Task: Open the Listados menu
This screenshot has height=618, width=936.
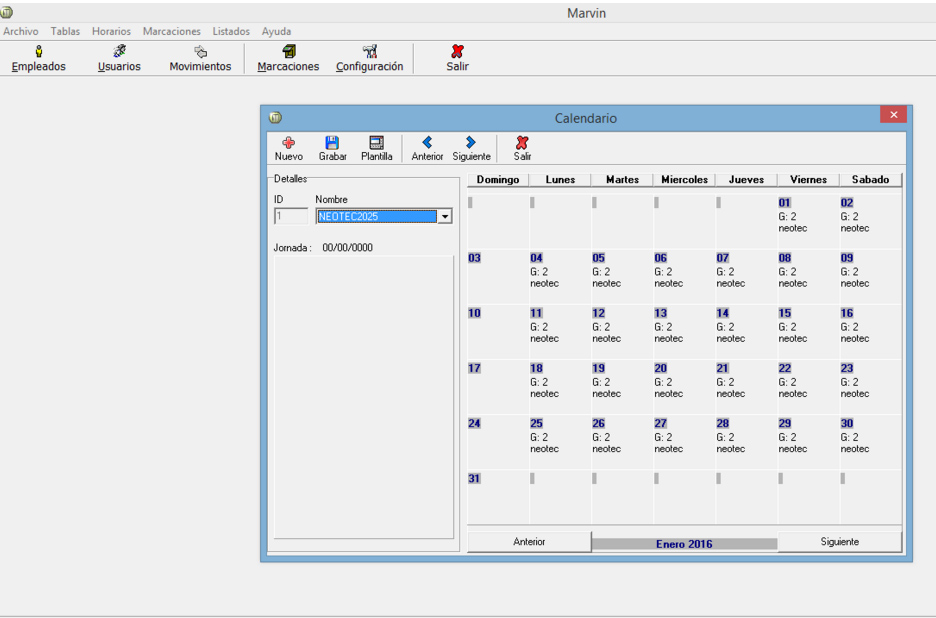Action: coord(231,31)
